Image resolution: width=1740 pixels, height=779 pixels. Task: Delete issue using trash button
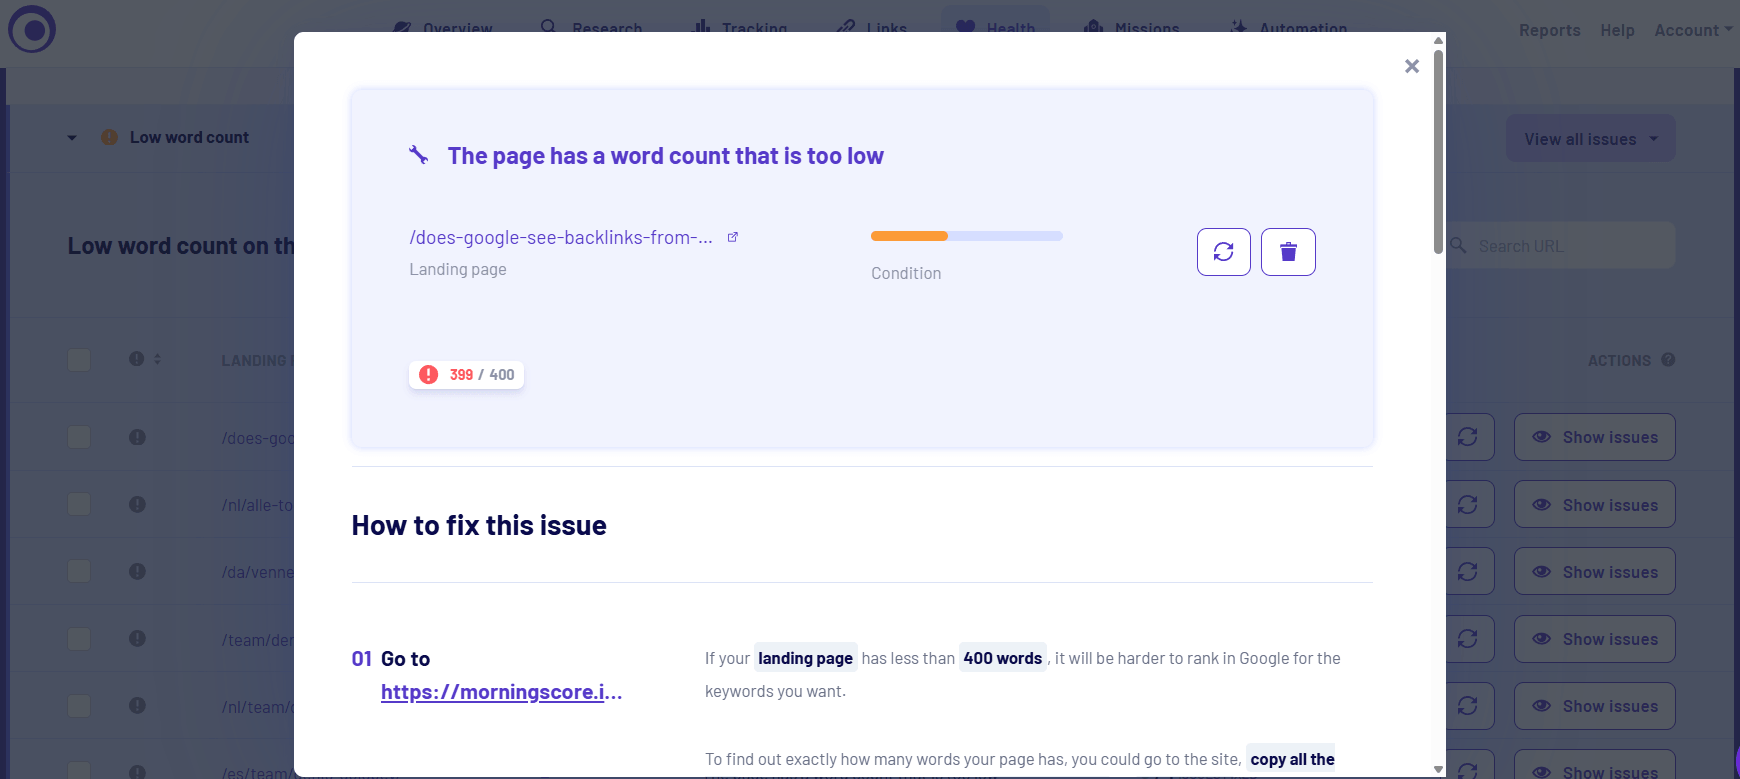pyautogui.click(x=1288, y=252)
